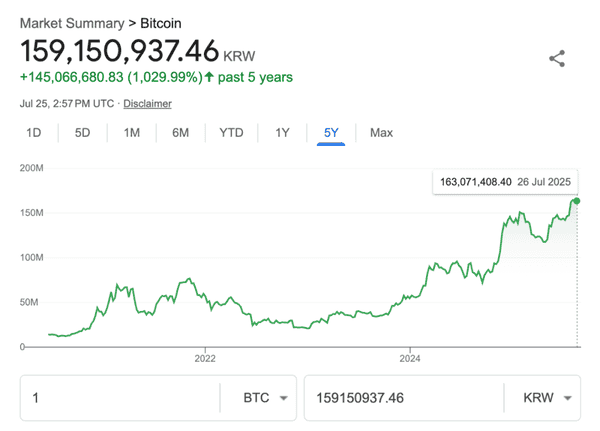Image resolution: width=600 pixels, height=431 pixels.
Task: Open the Max range tab
Action: 381,133
